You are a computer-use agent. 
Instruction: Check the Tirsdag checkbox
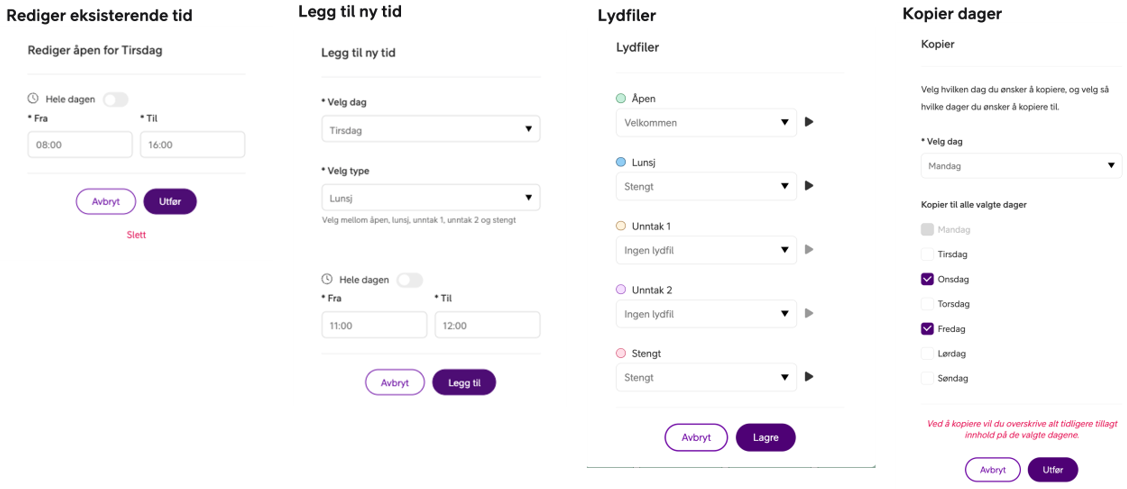[927, 255]
